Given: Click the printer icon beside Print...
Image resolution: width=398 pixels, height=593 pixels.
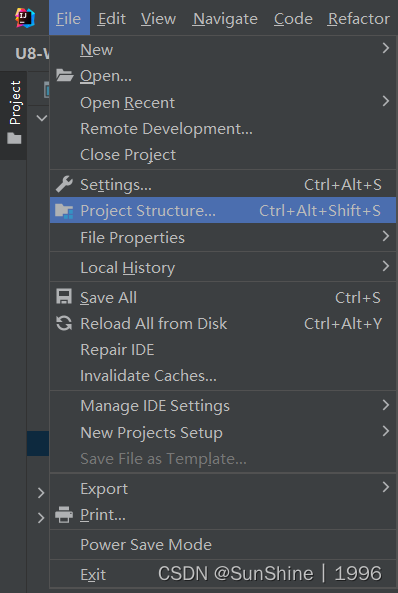Looking at the screenshot, I should (64, 515).
